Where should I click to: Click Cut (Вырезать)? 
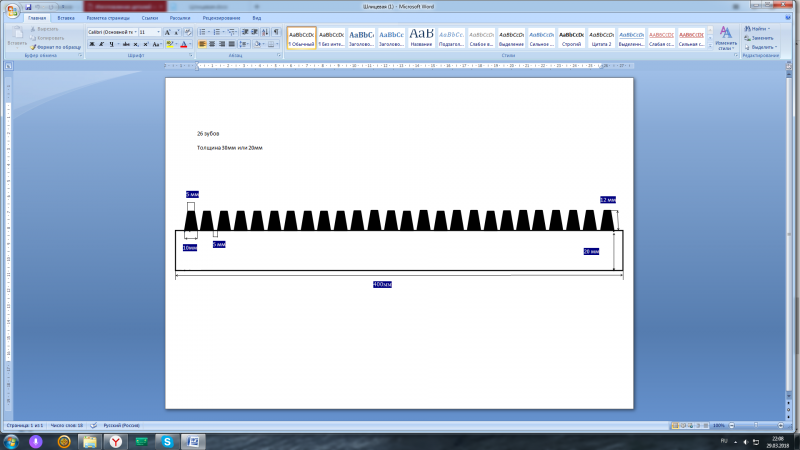tap(44, 29)
